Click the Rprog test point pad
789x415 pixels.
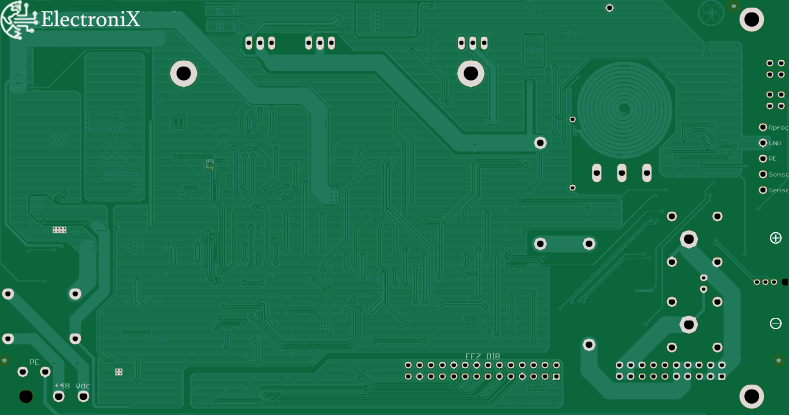763,128
